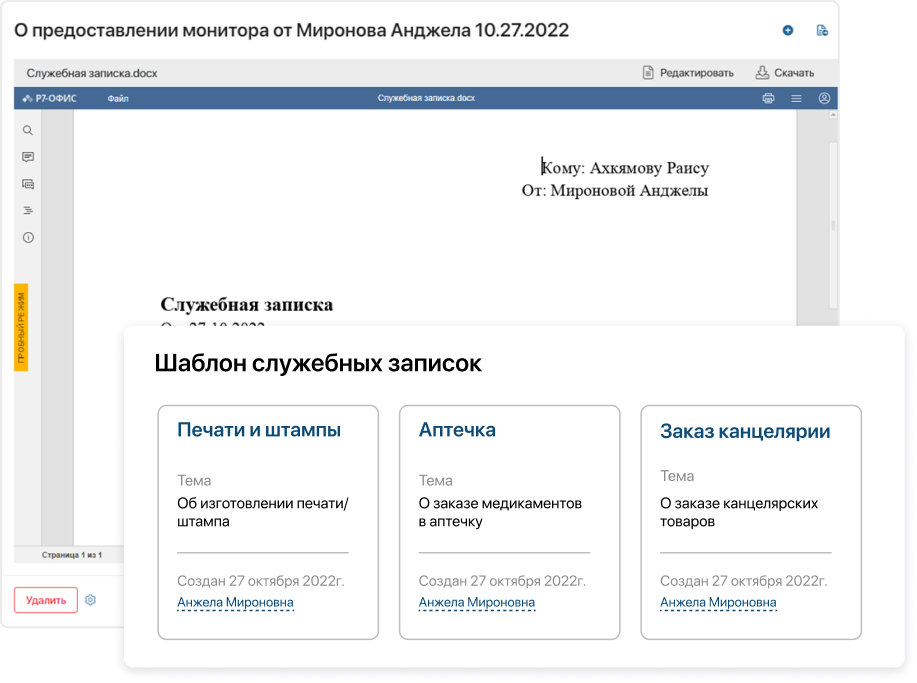917x683 pixels.
Task: Open the comments panel icon
Action: click(27, 157)
